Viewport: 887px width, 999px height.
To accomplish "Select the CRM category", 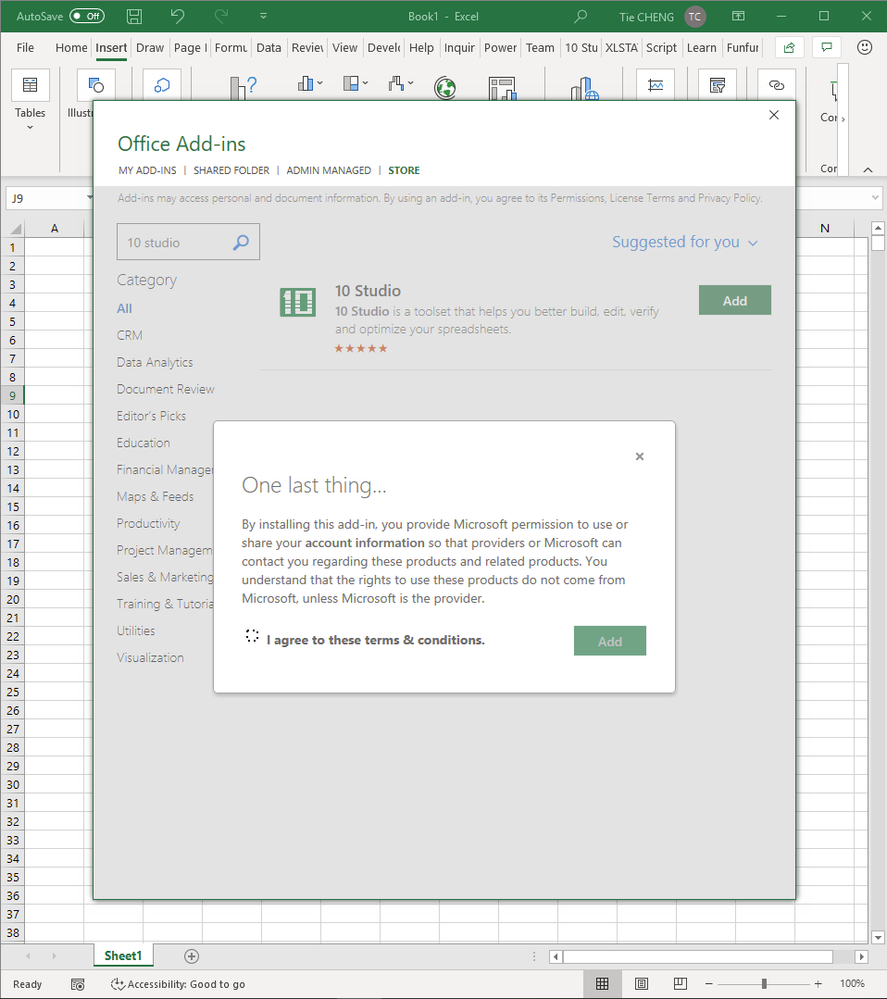I will [129, 335].
